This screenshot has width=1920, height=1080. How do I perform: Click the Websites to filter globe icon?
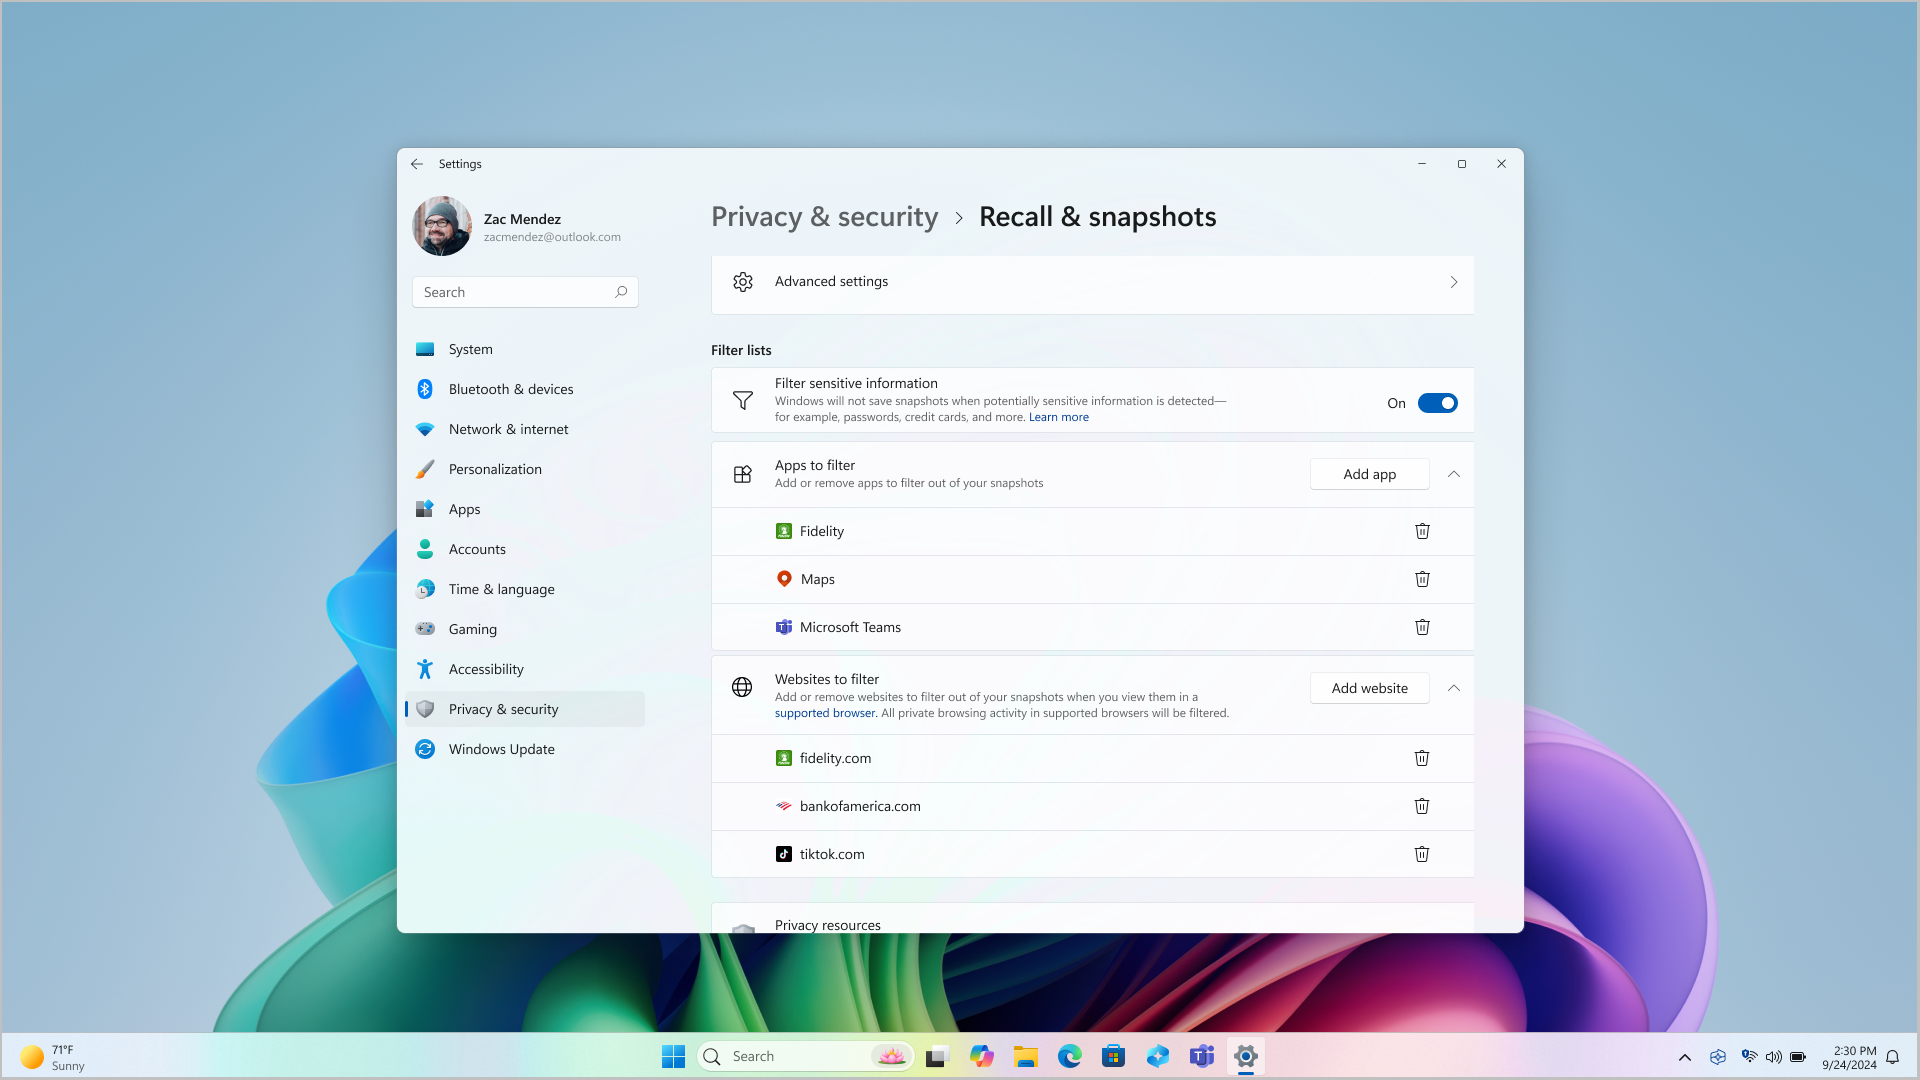click(x=741, y=688)
